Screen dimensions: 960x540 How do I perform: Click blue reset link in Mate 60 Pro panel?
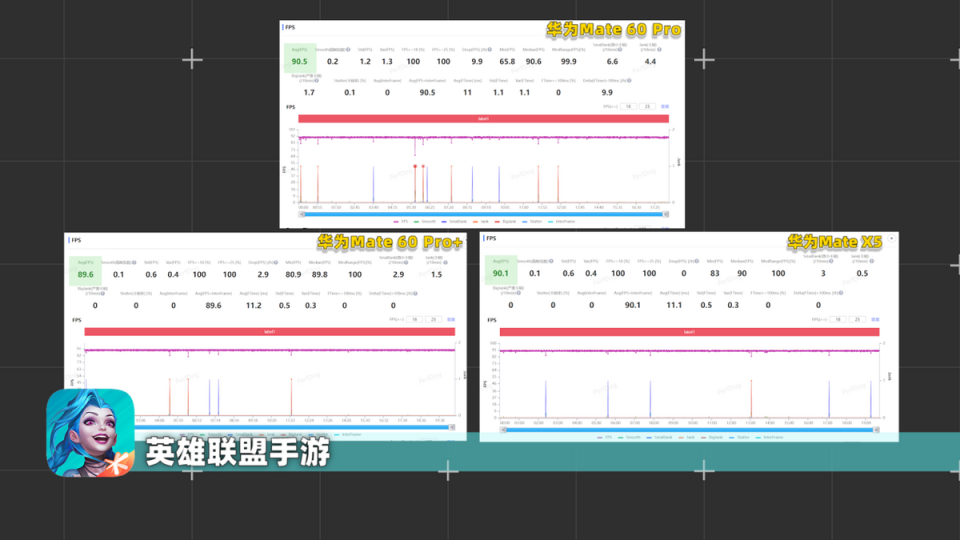click(665, 107)
